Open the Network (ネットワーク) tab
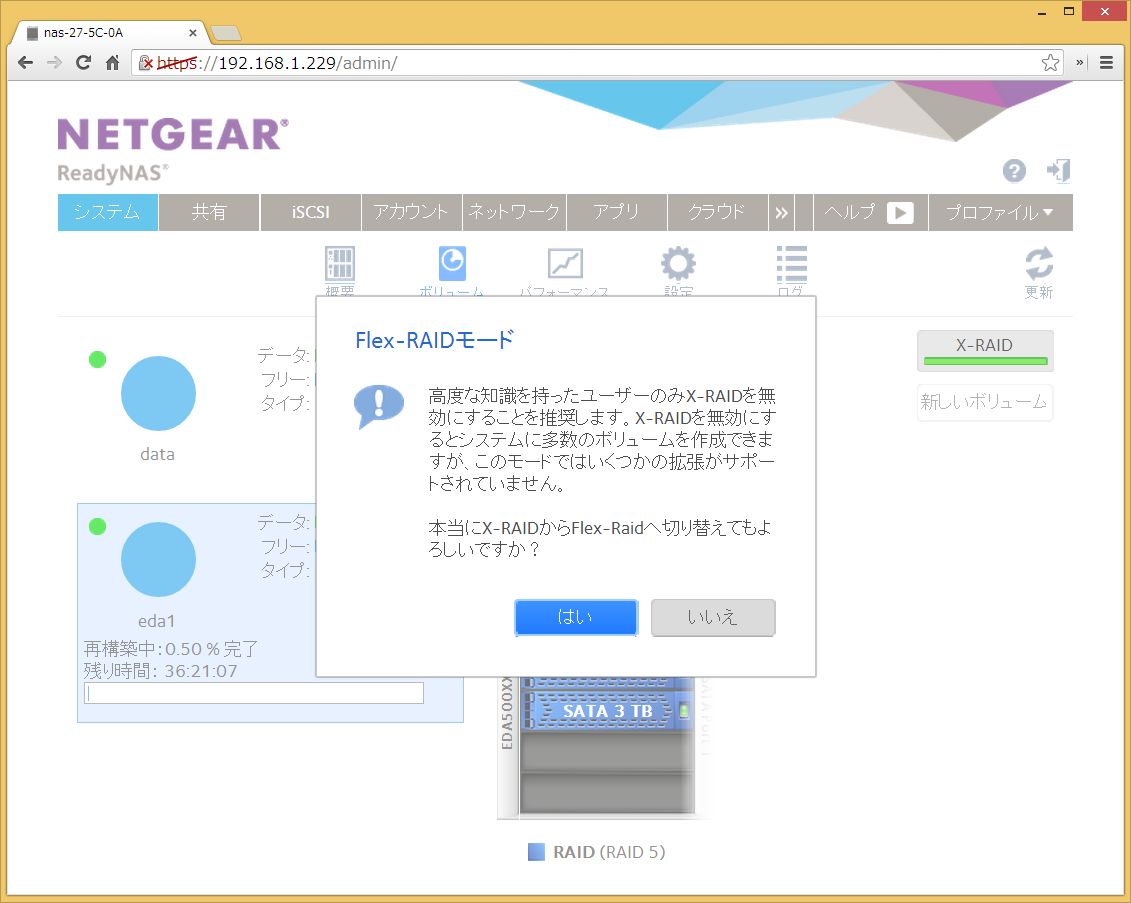1131x903 pixels. coord(514,212)
